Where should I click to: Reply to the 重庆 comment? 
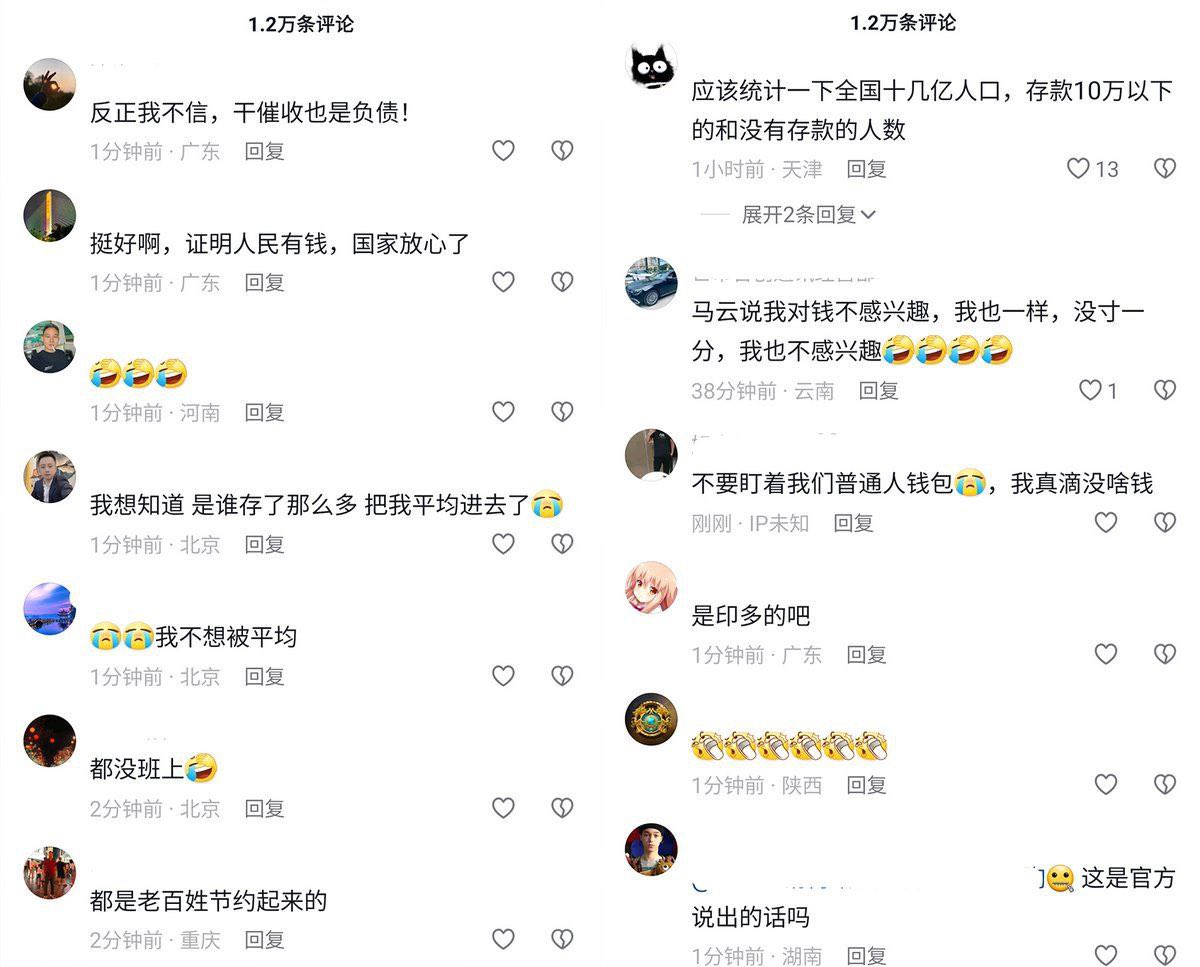pos(265,939)
